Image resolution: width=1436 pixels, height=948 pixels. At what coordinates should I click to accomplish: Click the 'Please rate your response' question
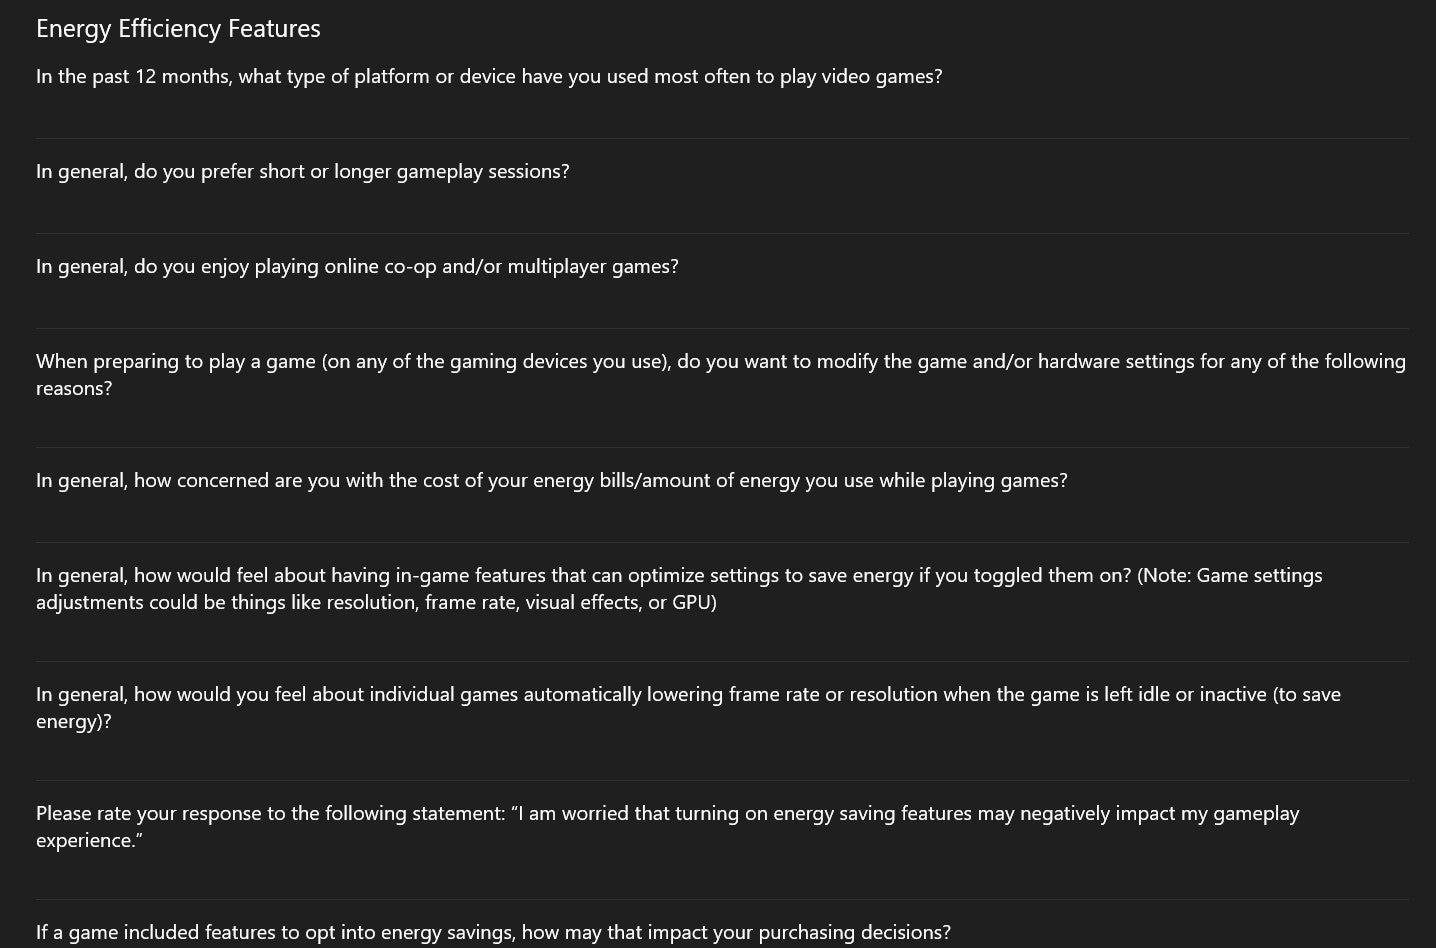[x=270, y=814]
